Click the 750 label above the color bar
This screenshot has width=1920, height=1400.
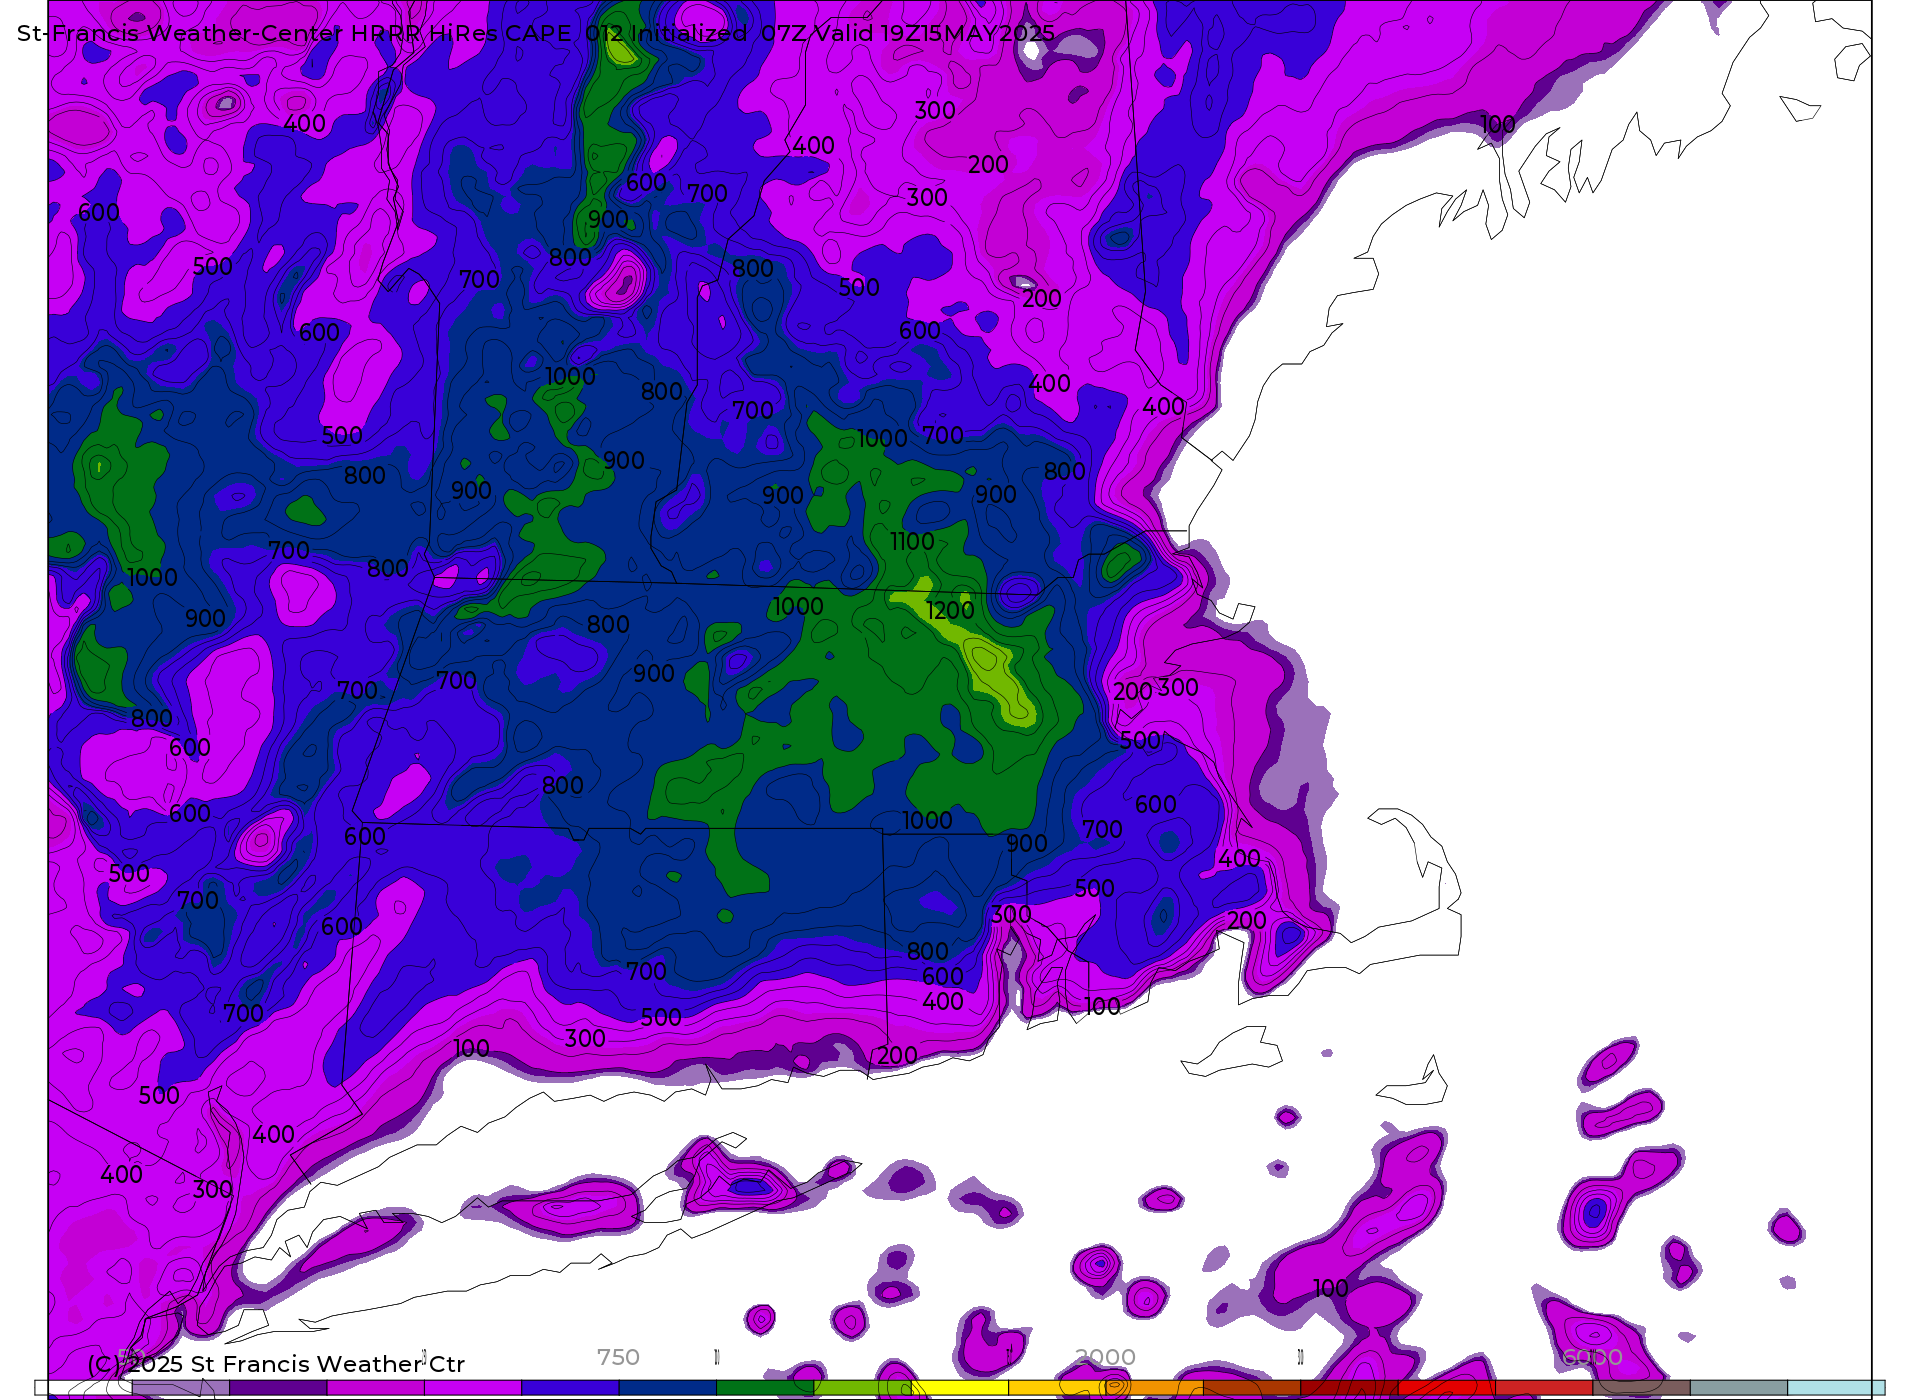618,1357
